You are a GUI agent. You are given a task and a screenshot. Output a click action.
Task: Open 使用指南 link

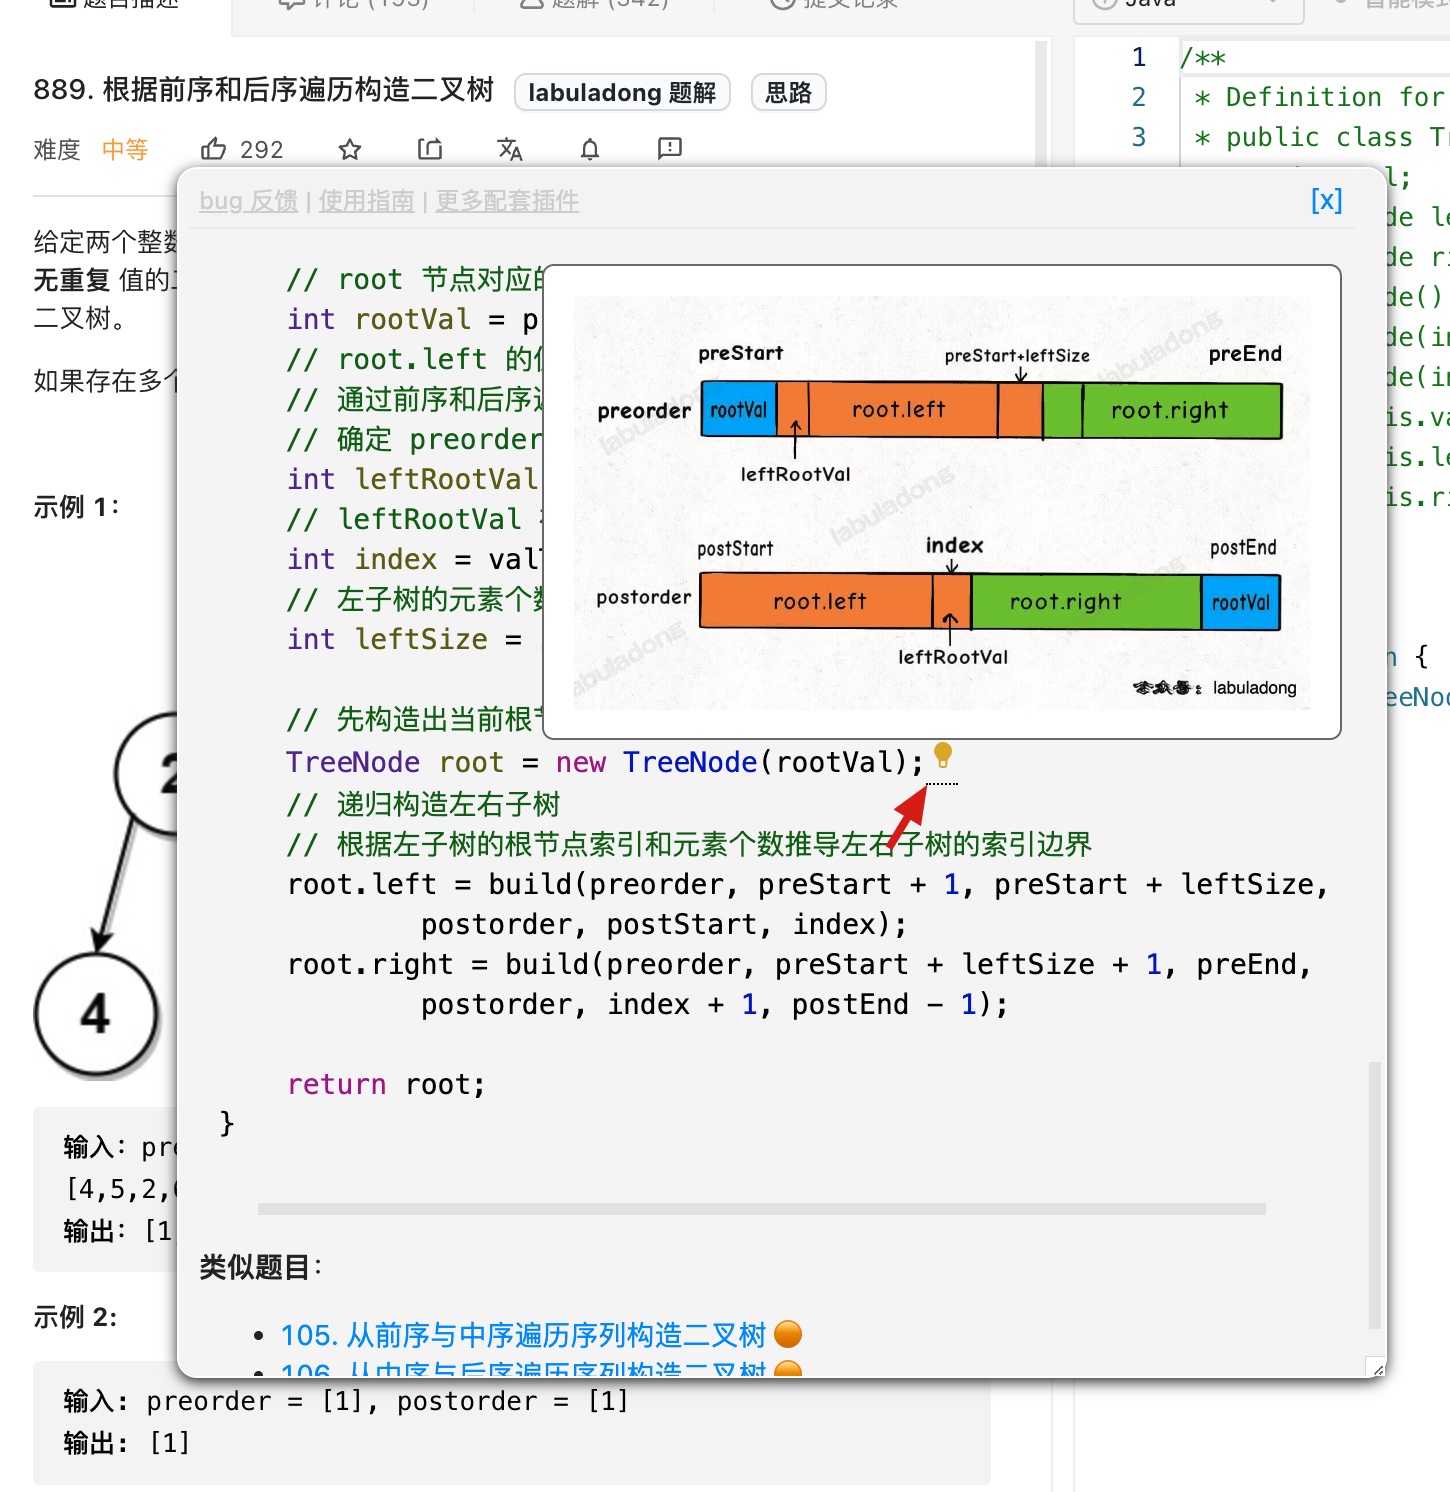click(x=366, y=201)
